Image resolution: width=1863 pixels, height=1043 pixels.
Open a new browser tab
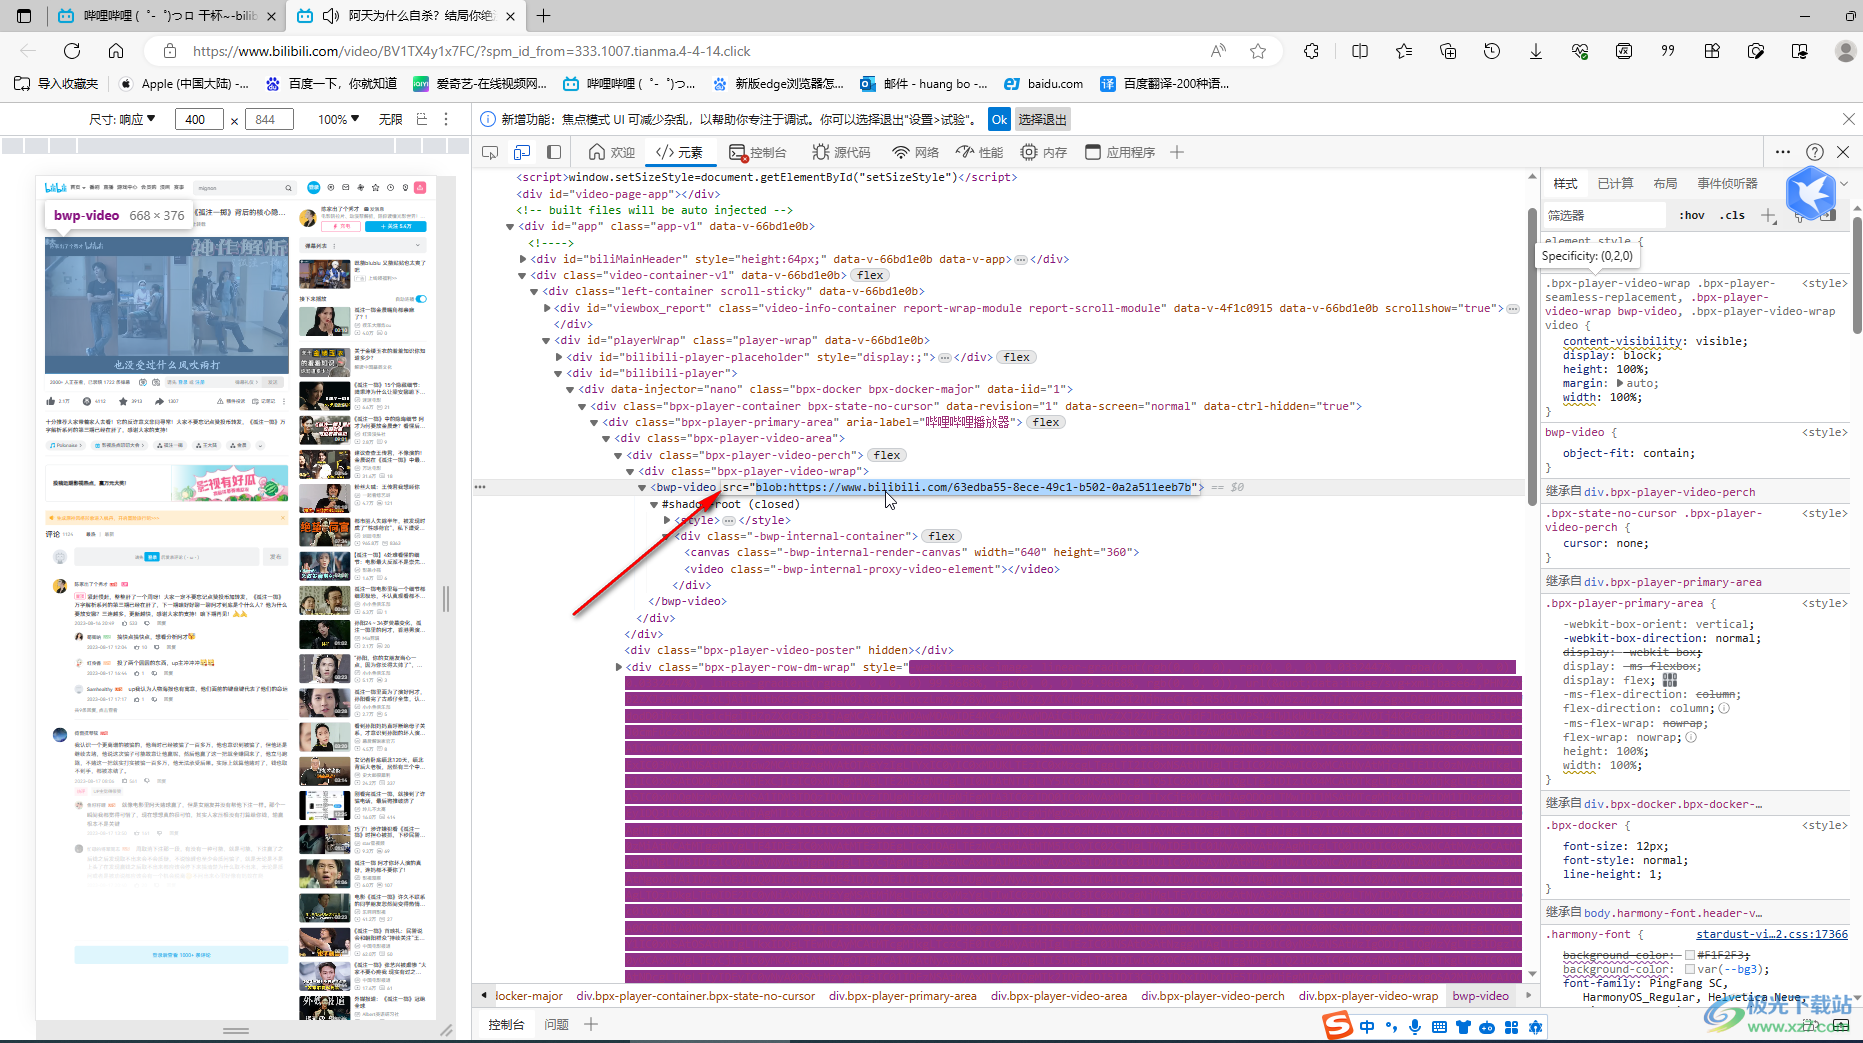(x=543, y=15)
